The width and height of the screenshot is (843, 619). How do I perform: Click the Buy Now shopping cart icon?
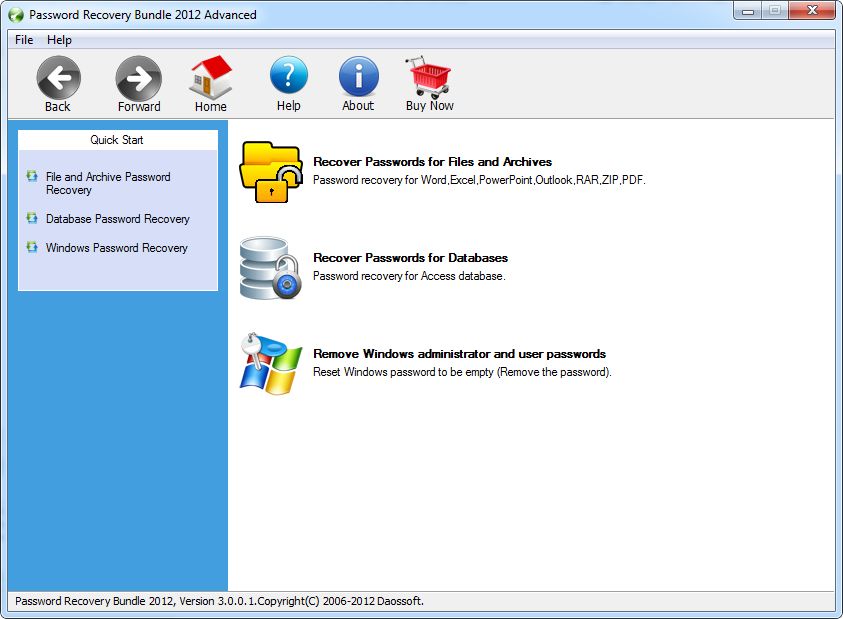coord(429,76)
